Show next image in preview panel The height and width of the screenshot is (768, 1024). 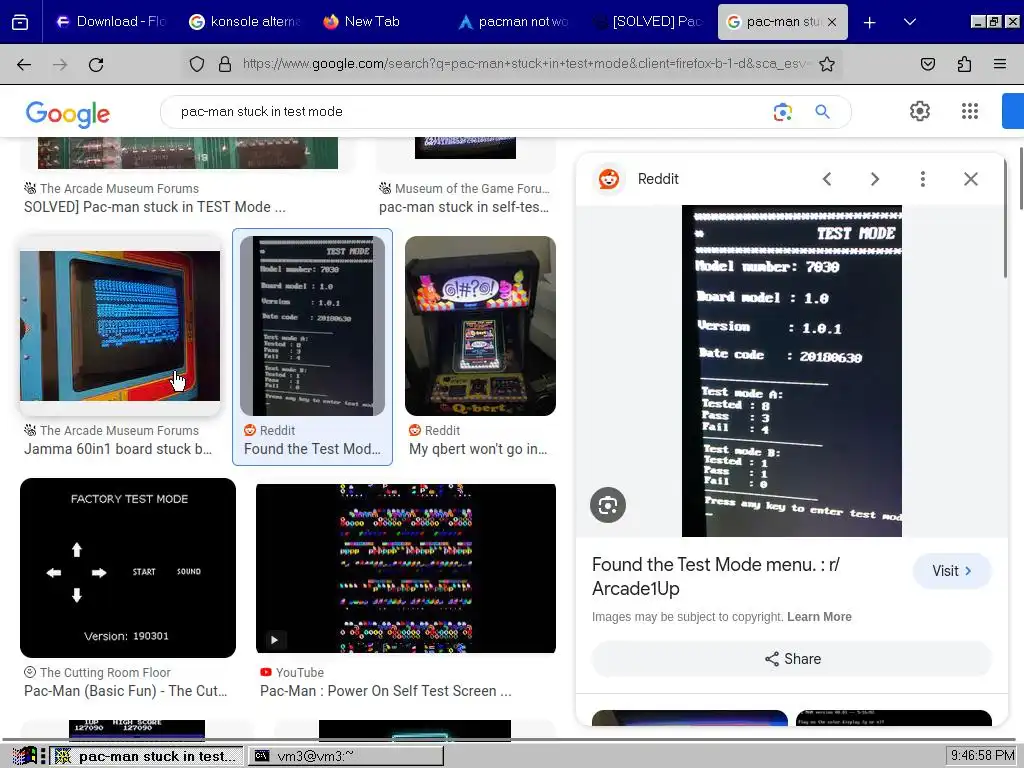[x=874, y=179]
